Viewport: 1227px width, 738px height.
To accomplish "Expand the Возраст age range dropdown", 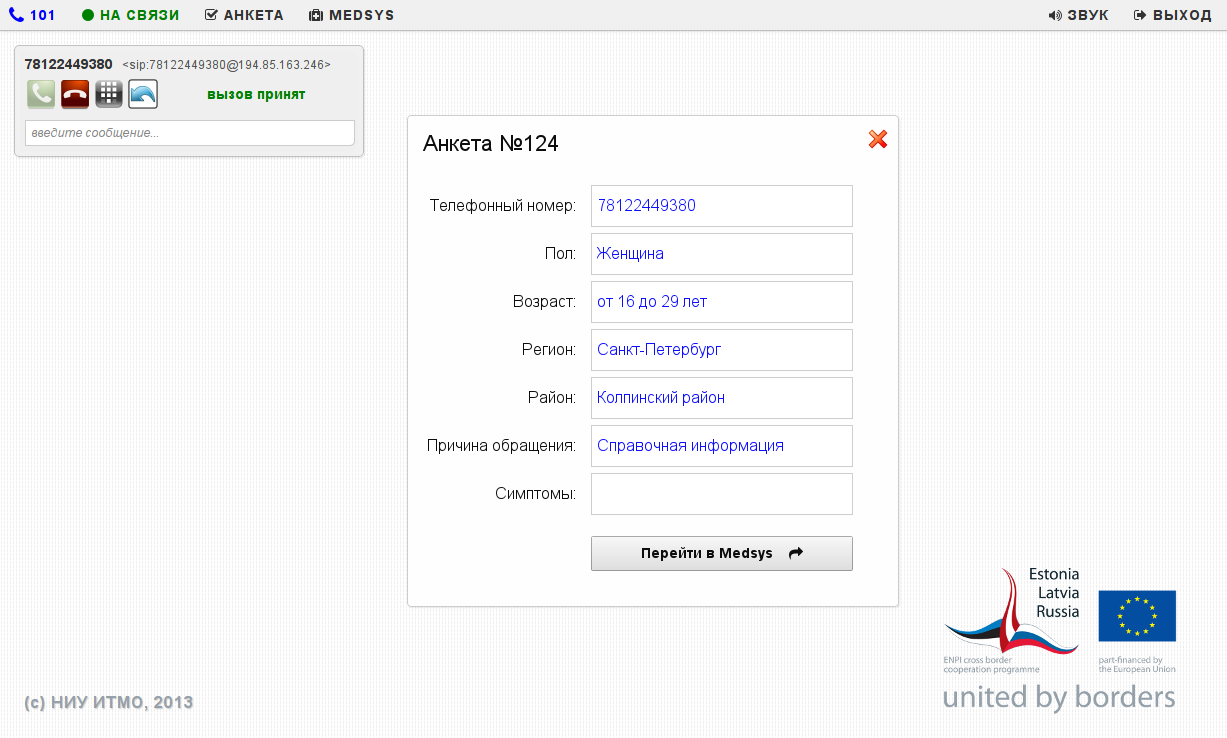I will pyautogui.click(x=721, y=302).
